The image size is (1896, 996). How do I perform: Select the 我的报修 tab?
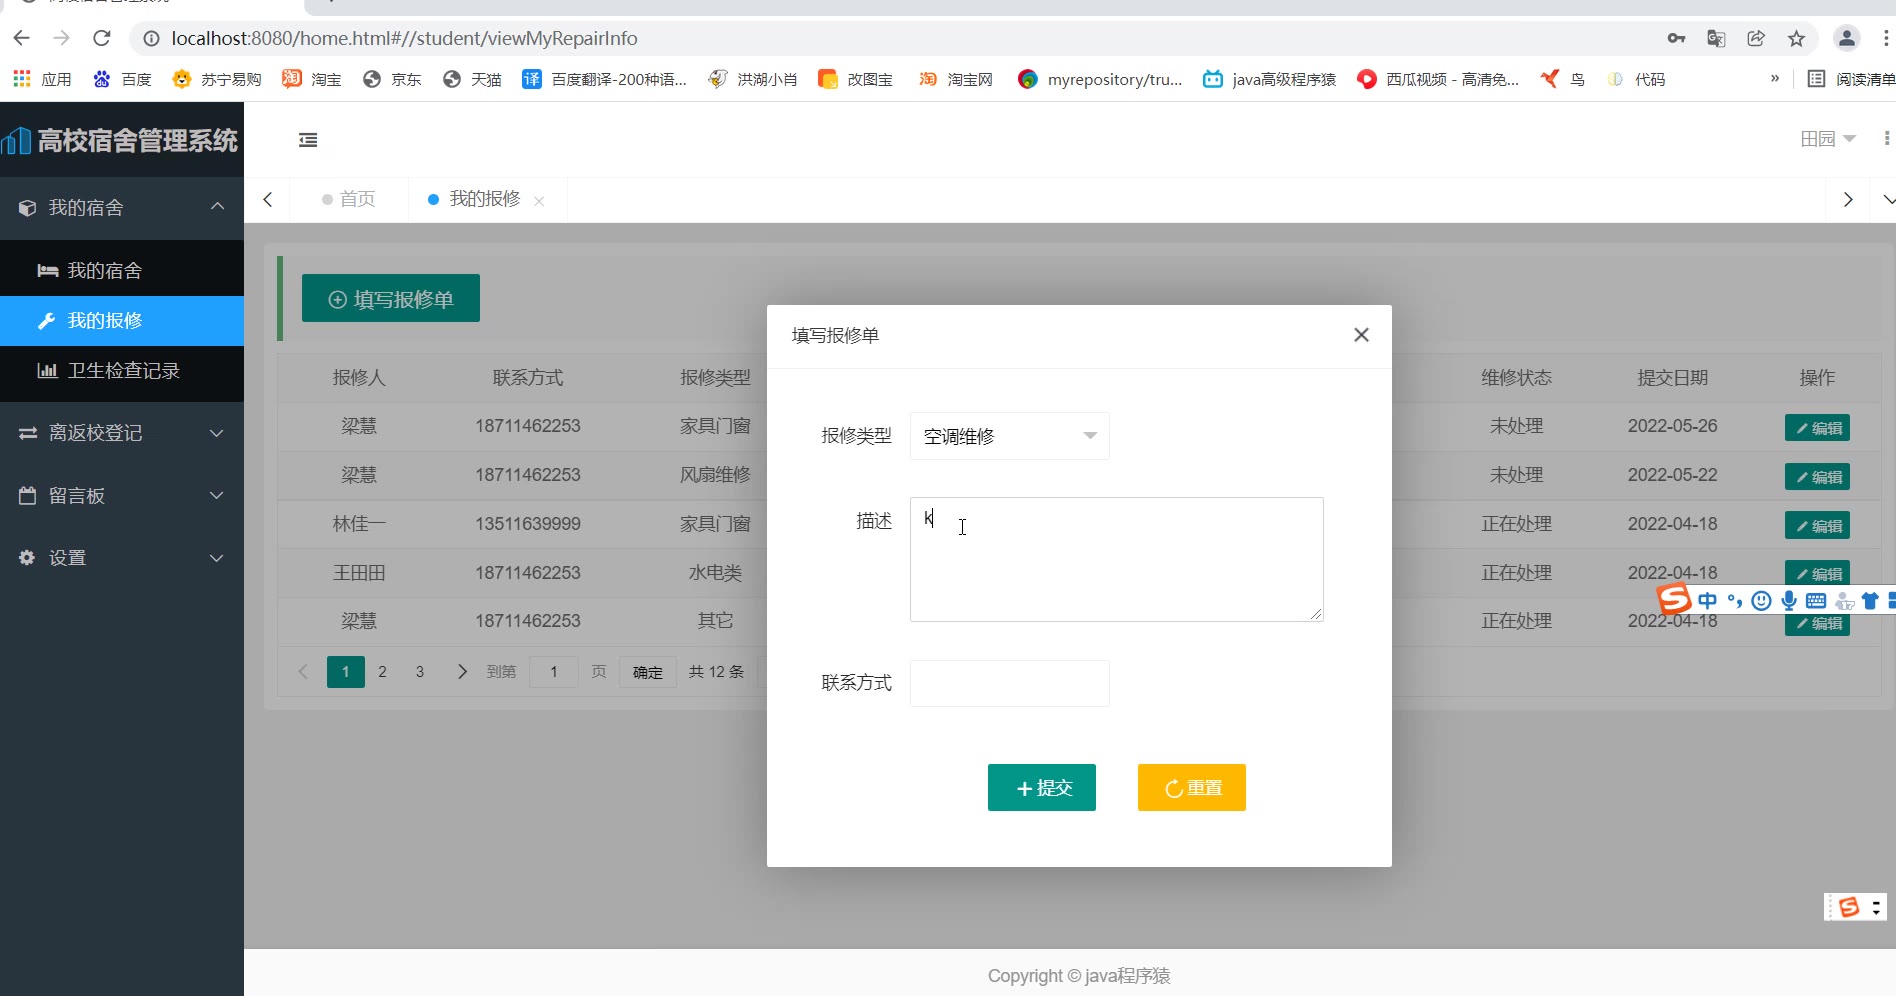coord(484,199)
